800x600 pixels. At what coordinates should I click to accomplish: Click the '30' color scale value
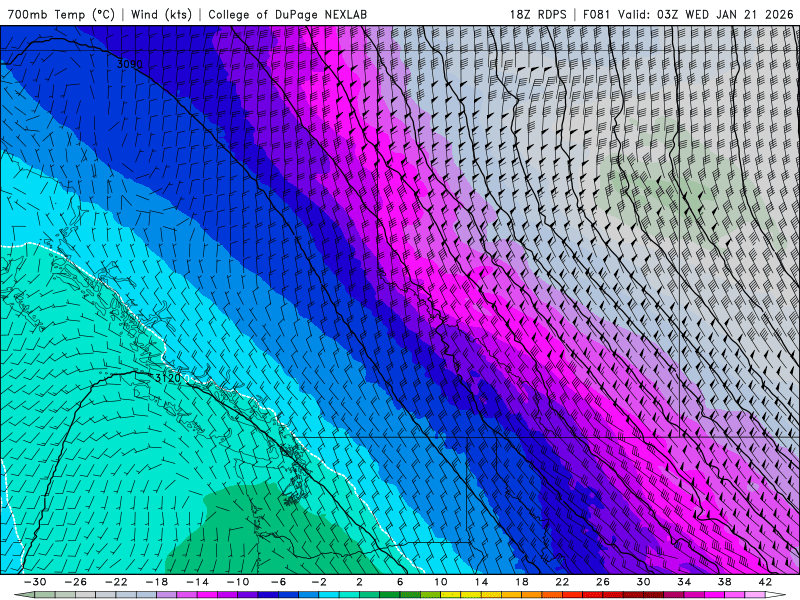(643, 582)
